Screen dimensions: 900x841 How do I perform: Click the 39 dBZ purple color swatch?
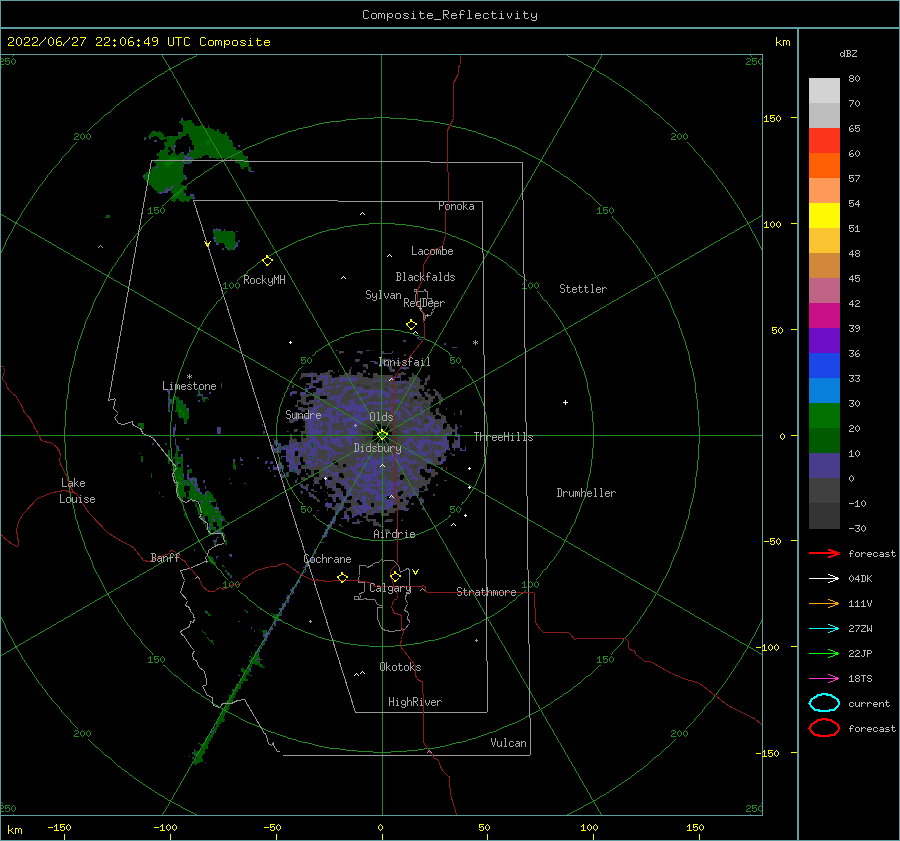(824, 340)
